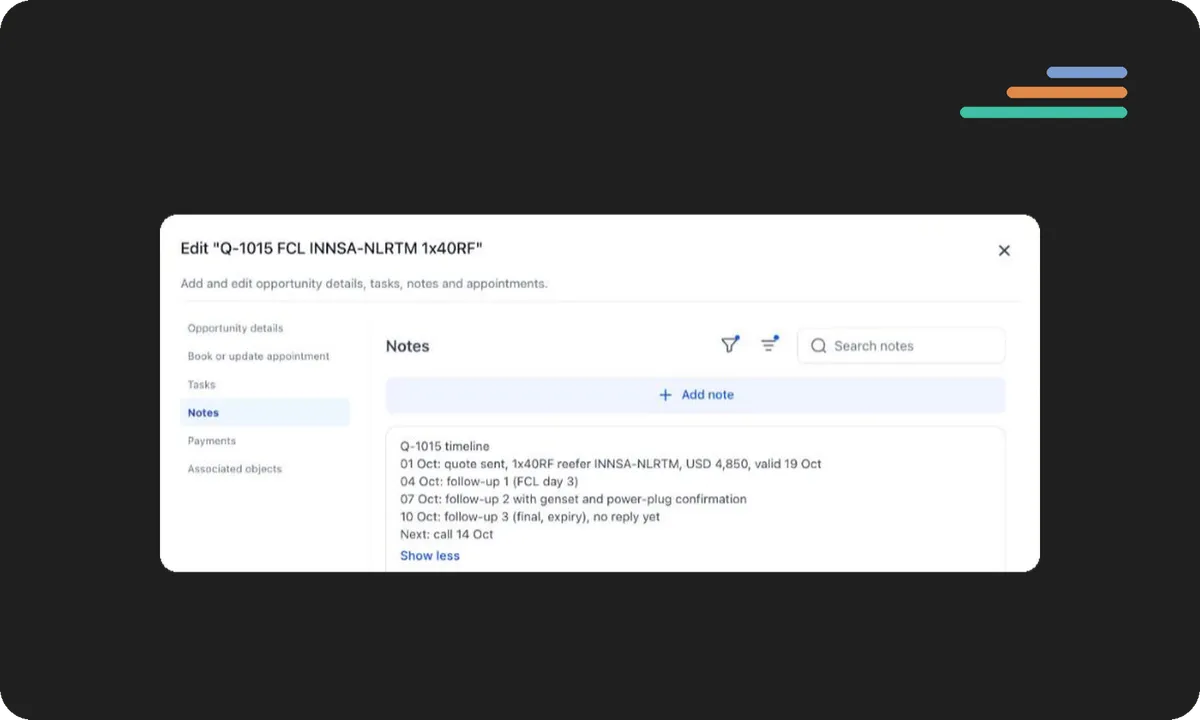Open the Payments section
The width and height of the screenshot is (1200, 720).
(x=212, y=440)
